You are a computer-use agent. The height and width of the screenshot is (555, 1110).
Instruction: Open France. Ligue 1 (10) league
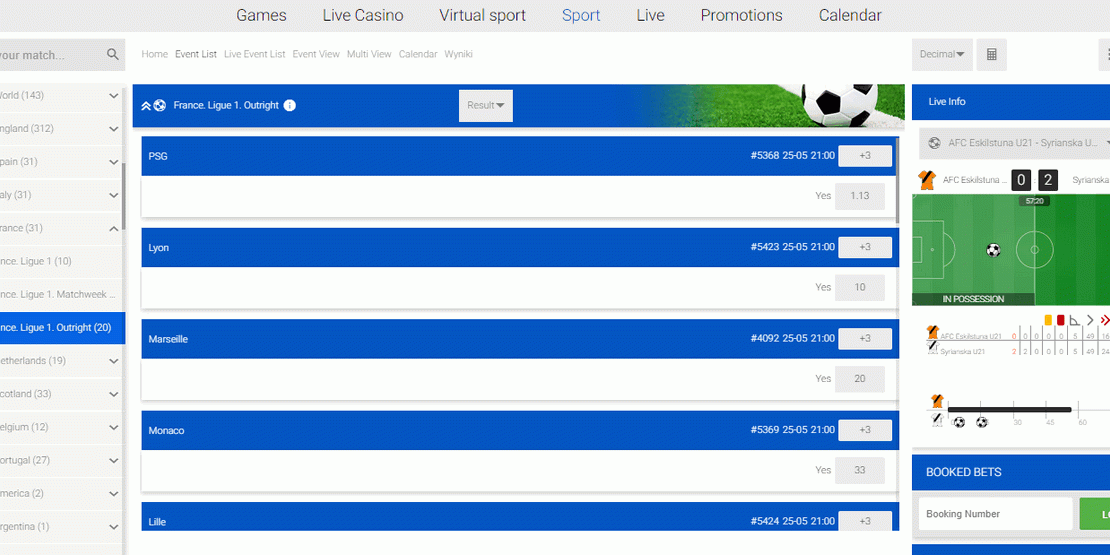click(62, 261)
